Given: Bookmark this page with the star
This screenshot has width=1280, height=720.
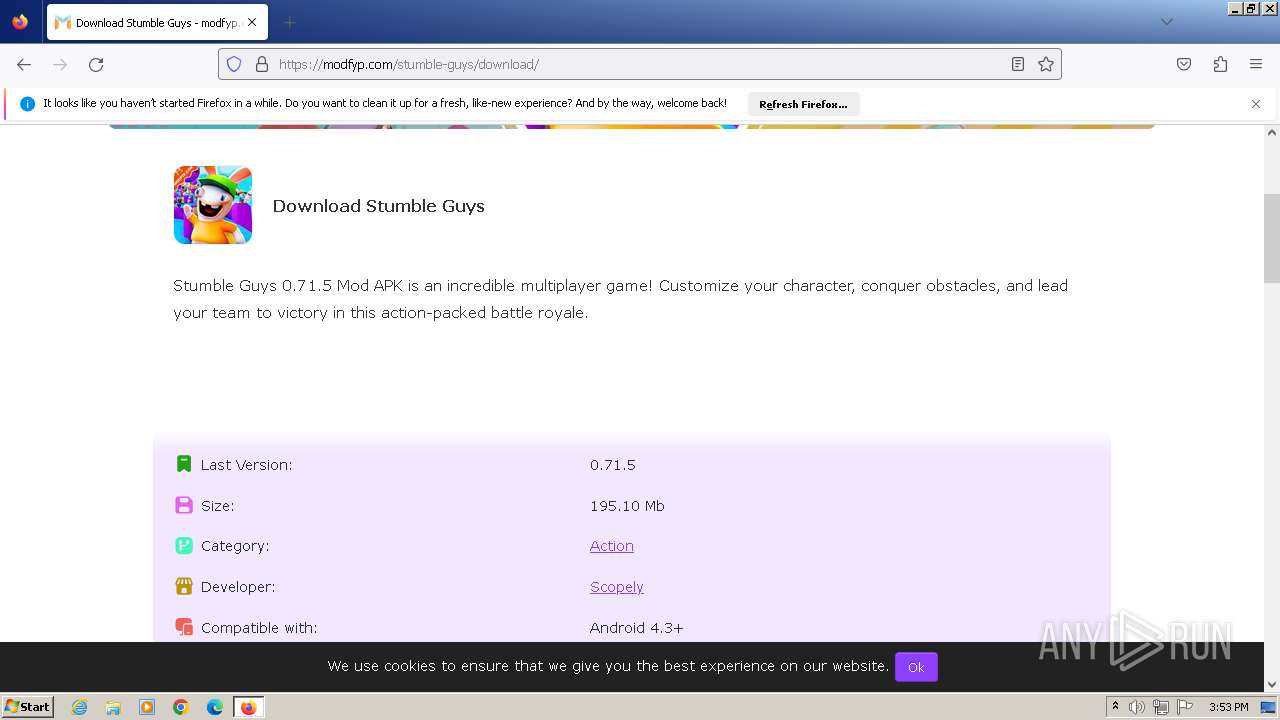Looking at the screenshot, I should click(1046, 64).
